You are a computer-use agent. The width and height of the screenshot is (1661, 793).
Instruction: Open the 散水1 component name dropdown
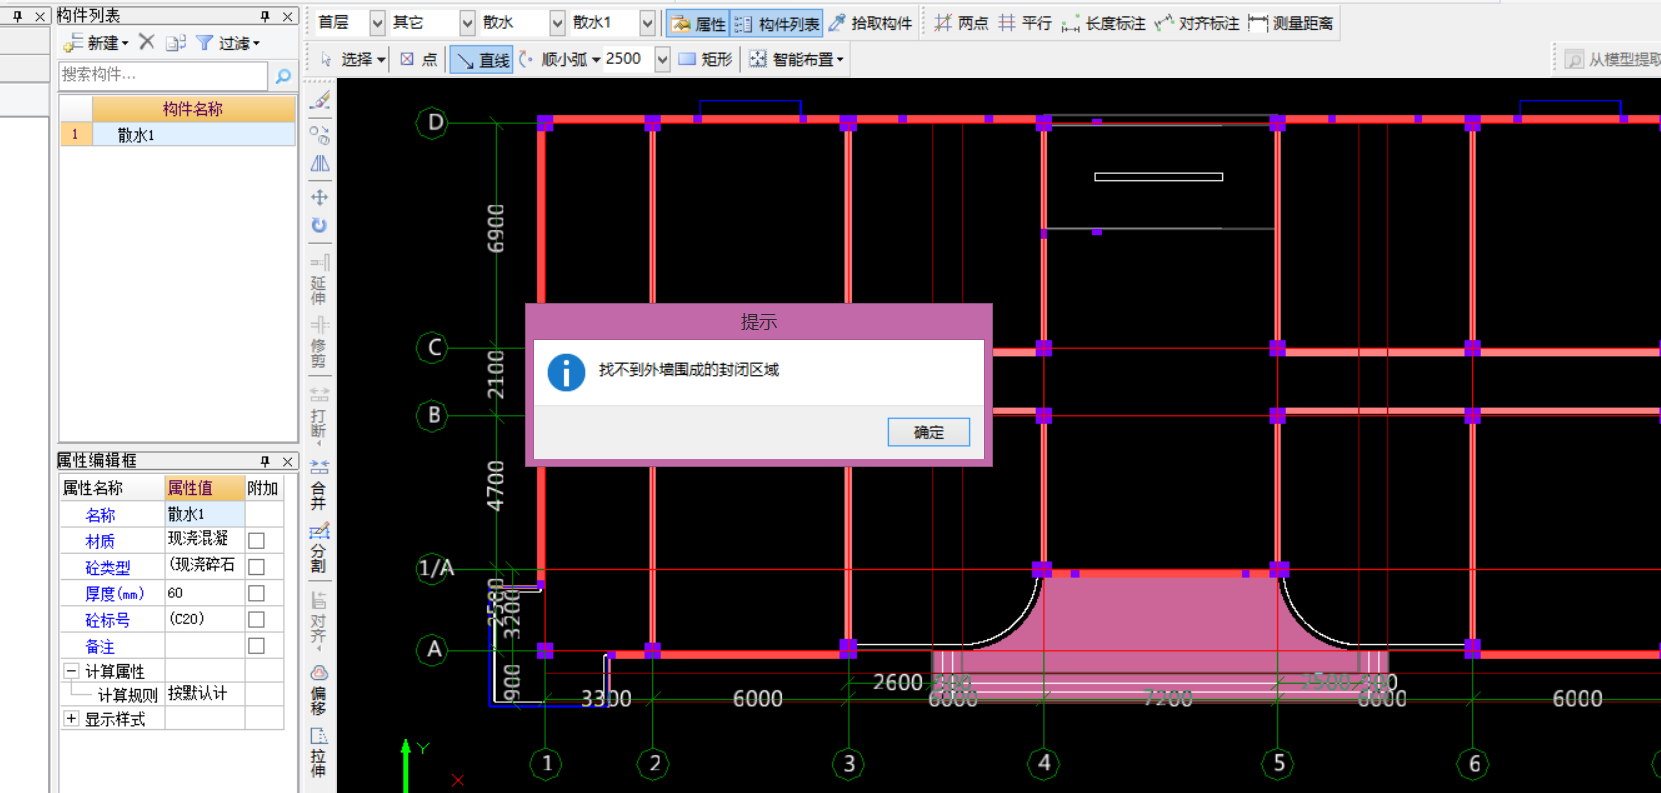pyautogui.click(x=647, y=22)
